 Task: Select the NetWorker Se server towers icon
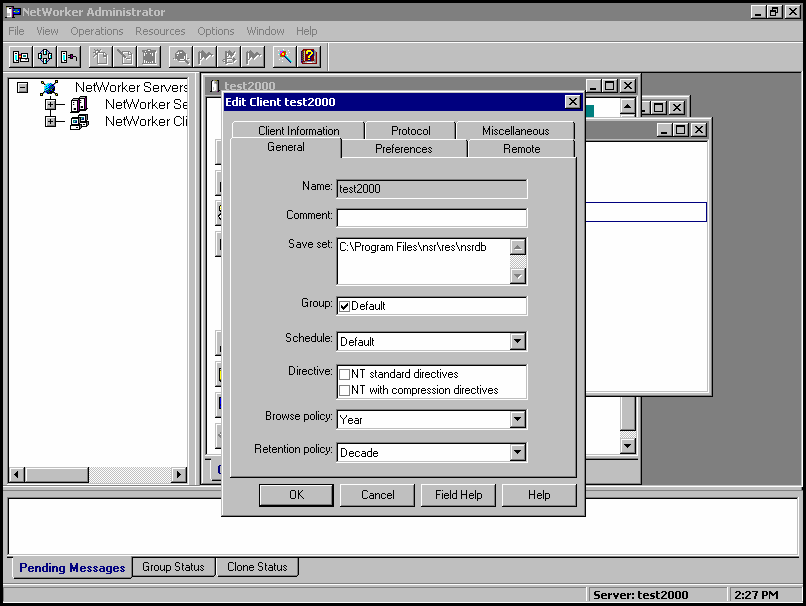click(79, 105)
